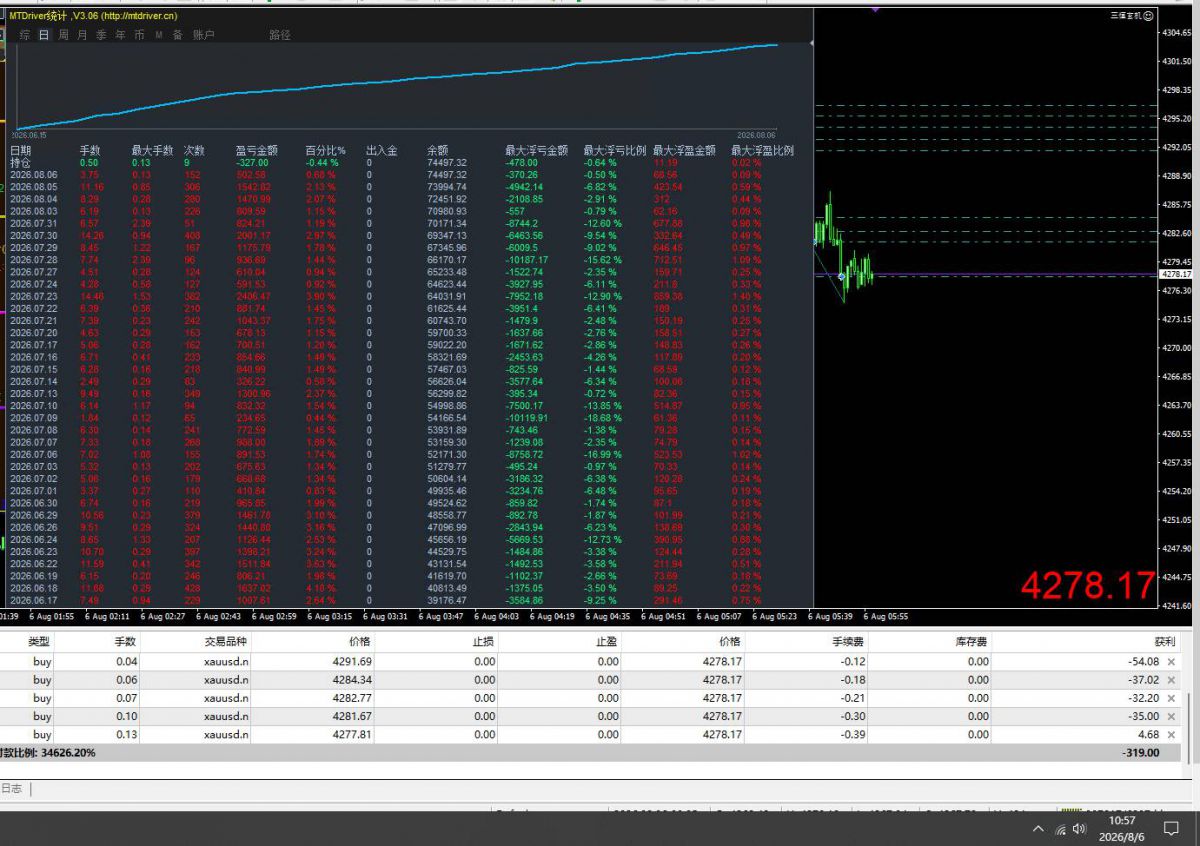Open the 账户 account tab
The width and height of the screenshot is (1200, 846).
point(203,35)
